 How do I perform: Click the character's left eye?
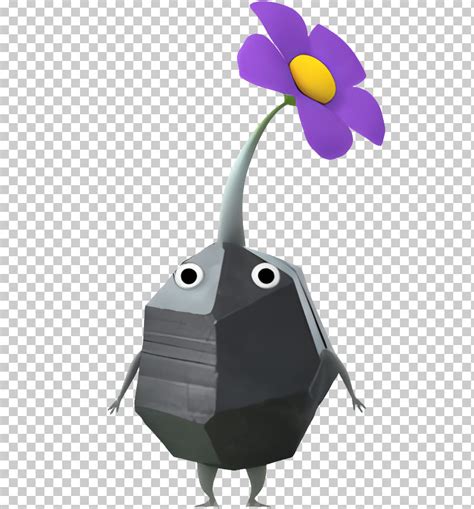pos(189,275)
